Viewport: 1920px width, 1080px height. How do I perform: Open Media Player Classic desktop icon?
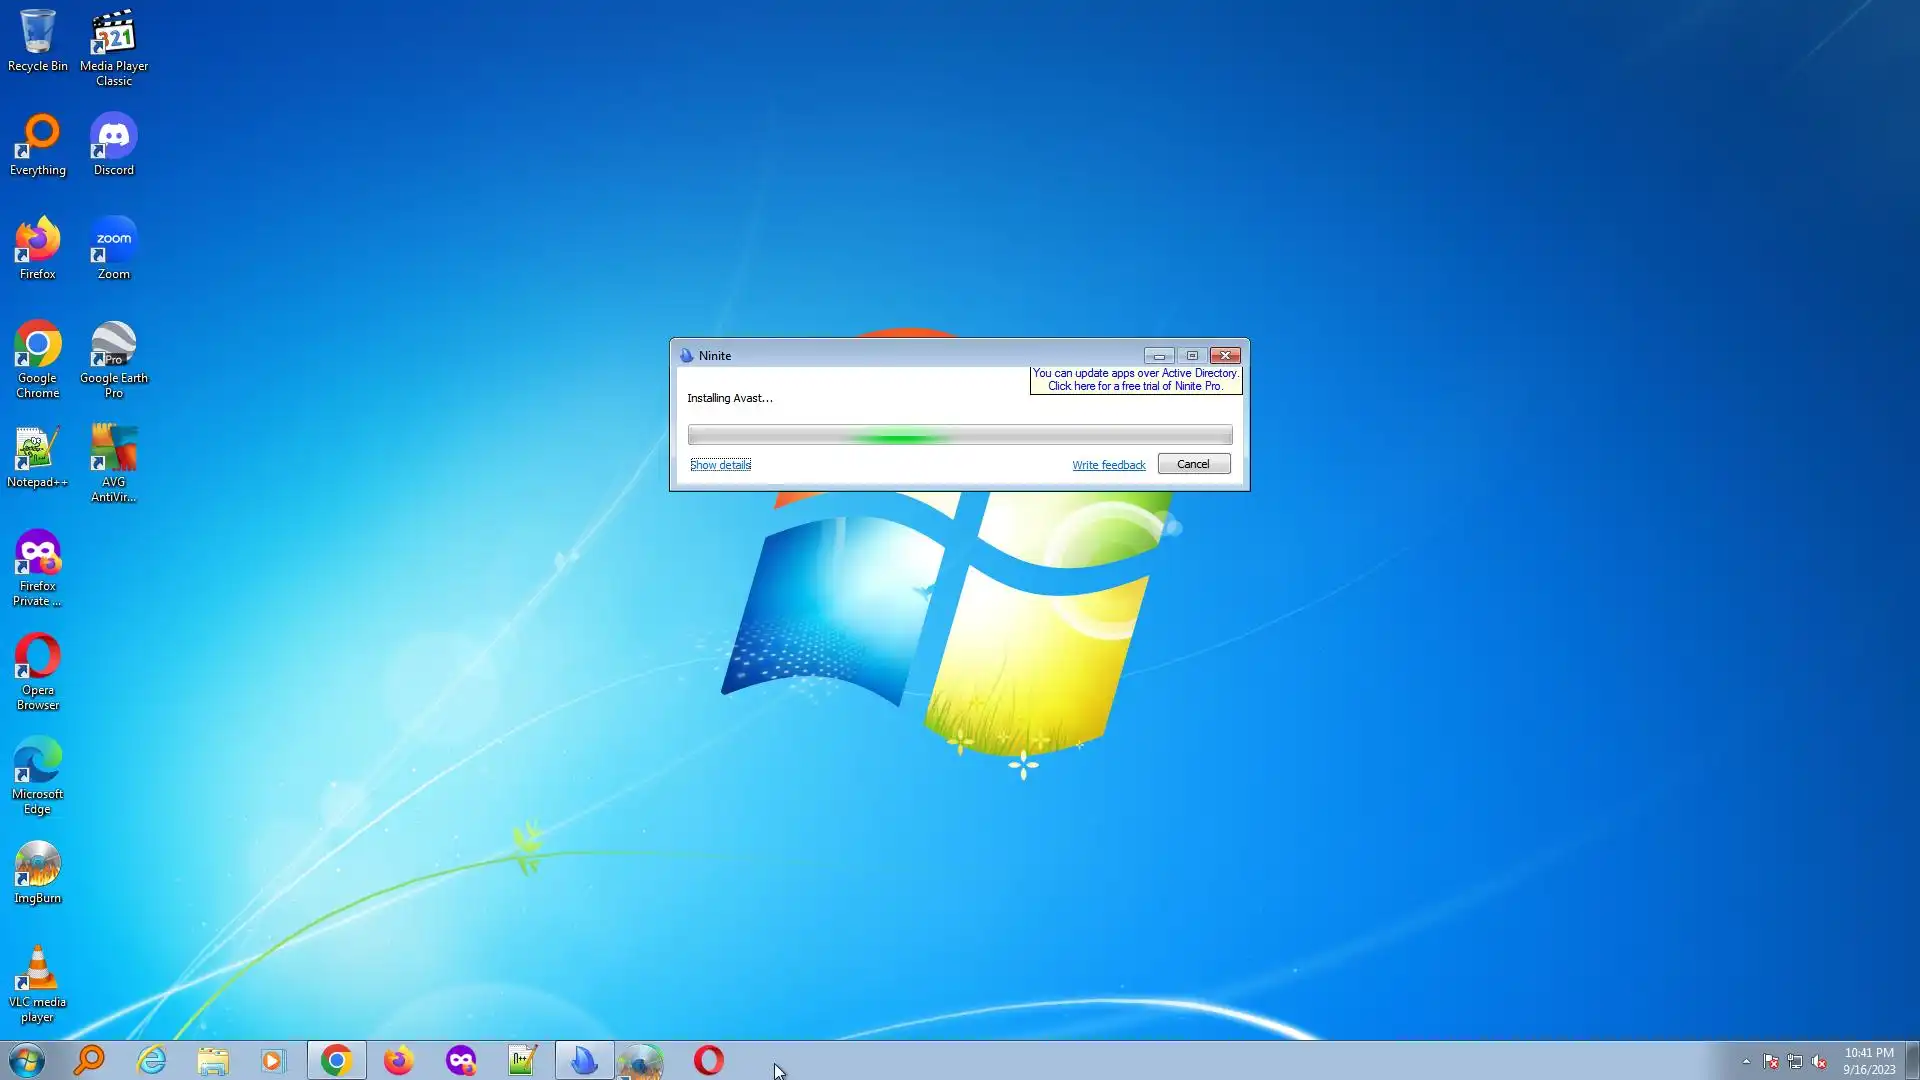[113, 45]
